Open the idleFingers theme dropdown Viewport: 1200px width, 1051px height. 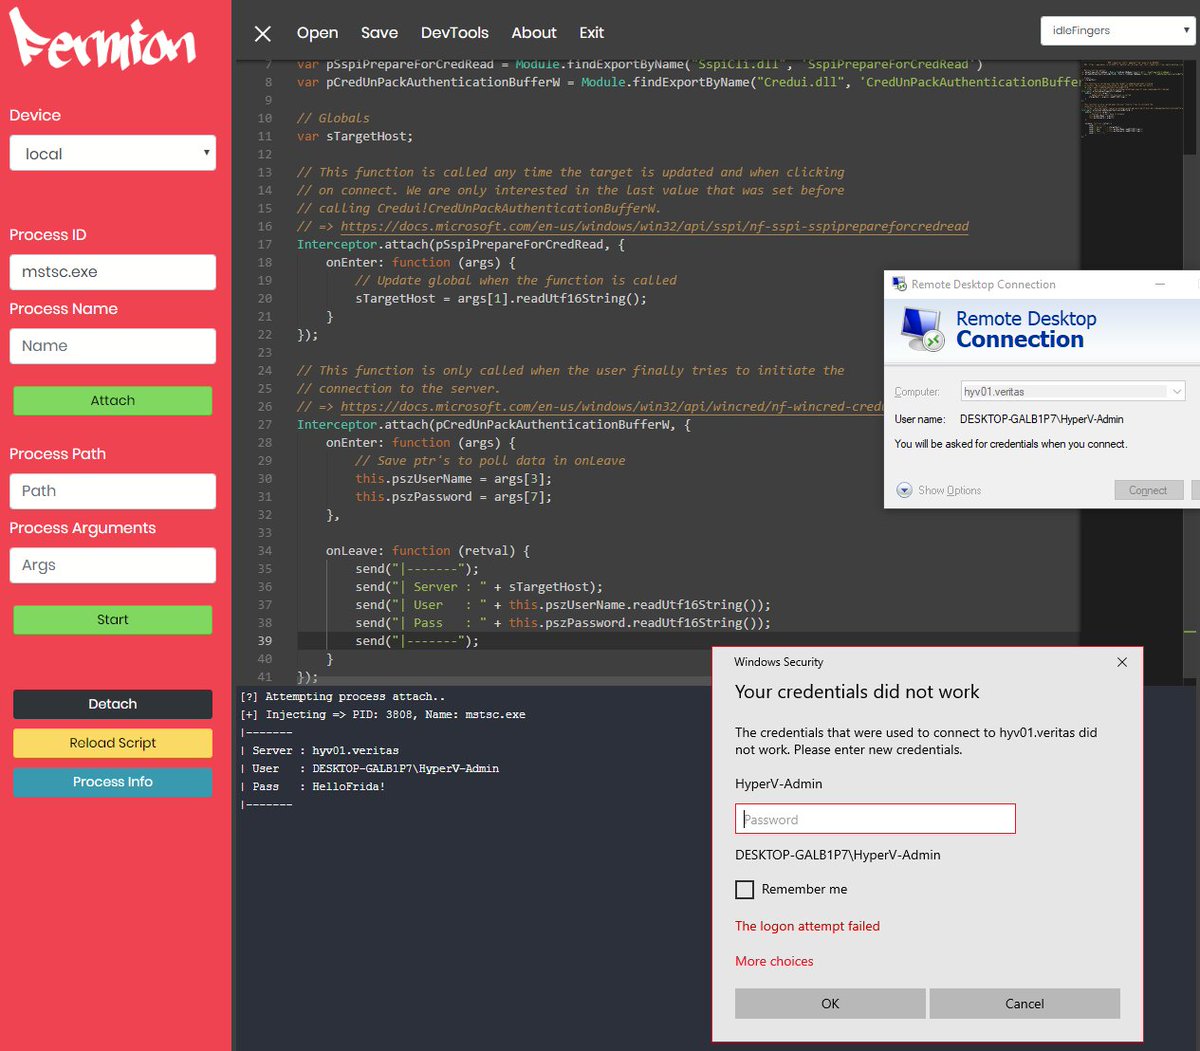coord(1118,30)
